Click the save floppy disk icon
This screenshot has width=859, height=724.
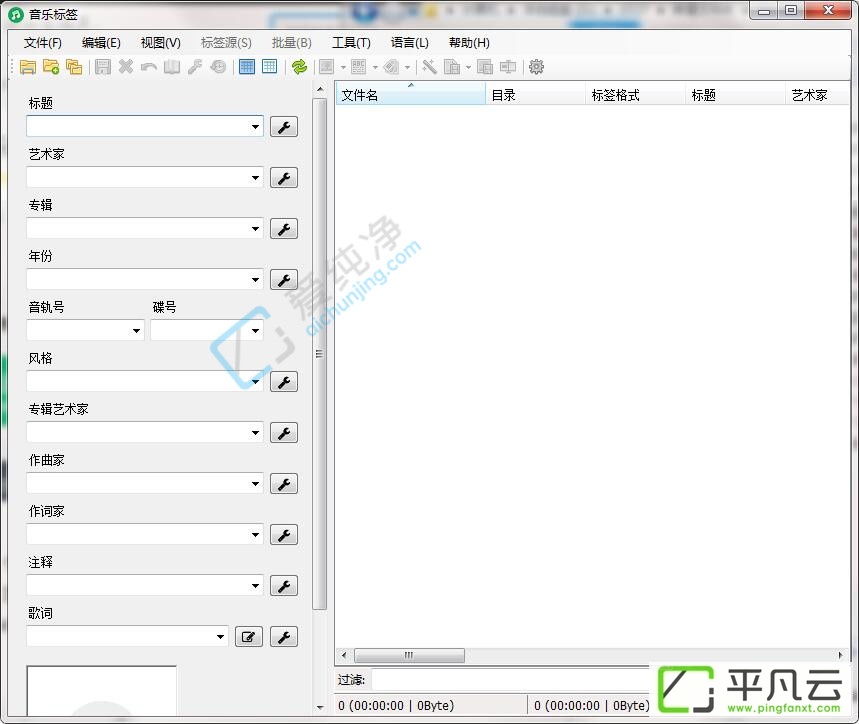coord(103,67)
